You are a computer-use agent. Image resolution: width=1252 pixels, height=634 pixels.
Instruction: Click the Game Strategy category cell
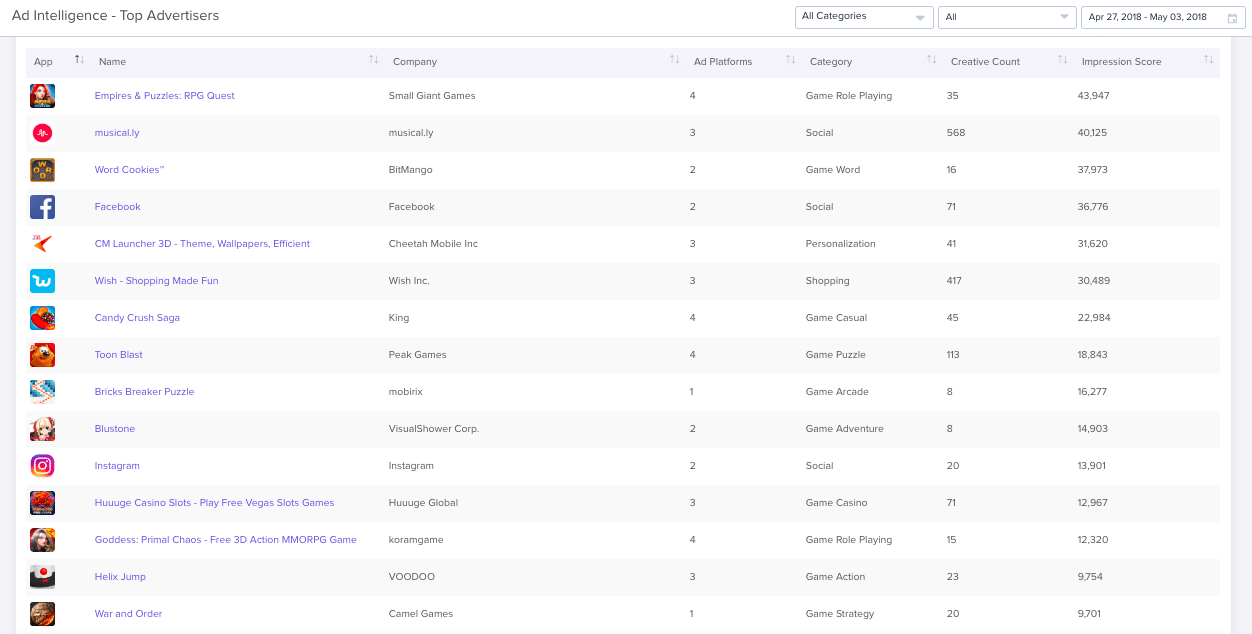tap(840, 614)
